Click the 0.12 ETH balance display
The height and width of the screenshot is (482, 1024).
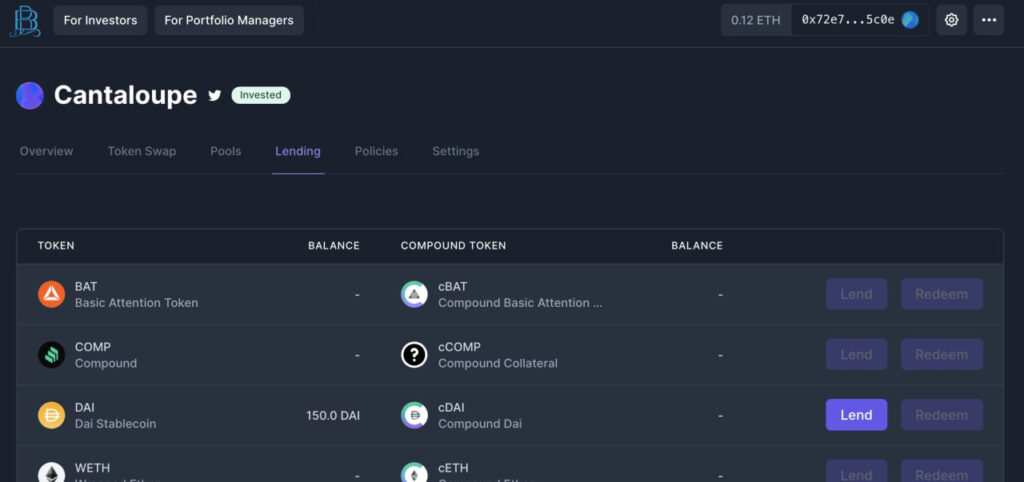tap(756, 20)
